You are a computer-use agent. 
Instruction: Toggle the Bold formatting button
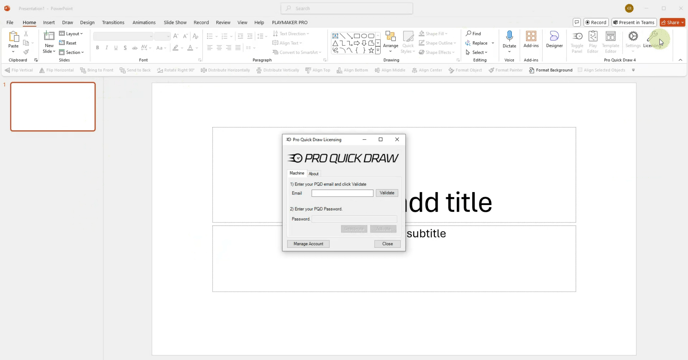tap(97, 48)
